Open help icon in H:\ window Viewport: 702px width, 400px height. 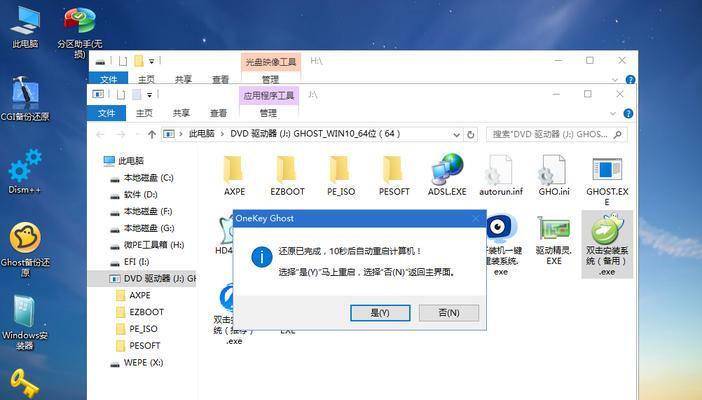(630, 80)
